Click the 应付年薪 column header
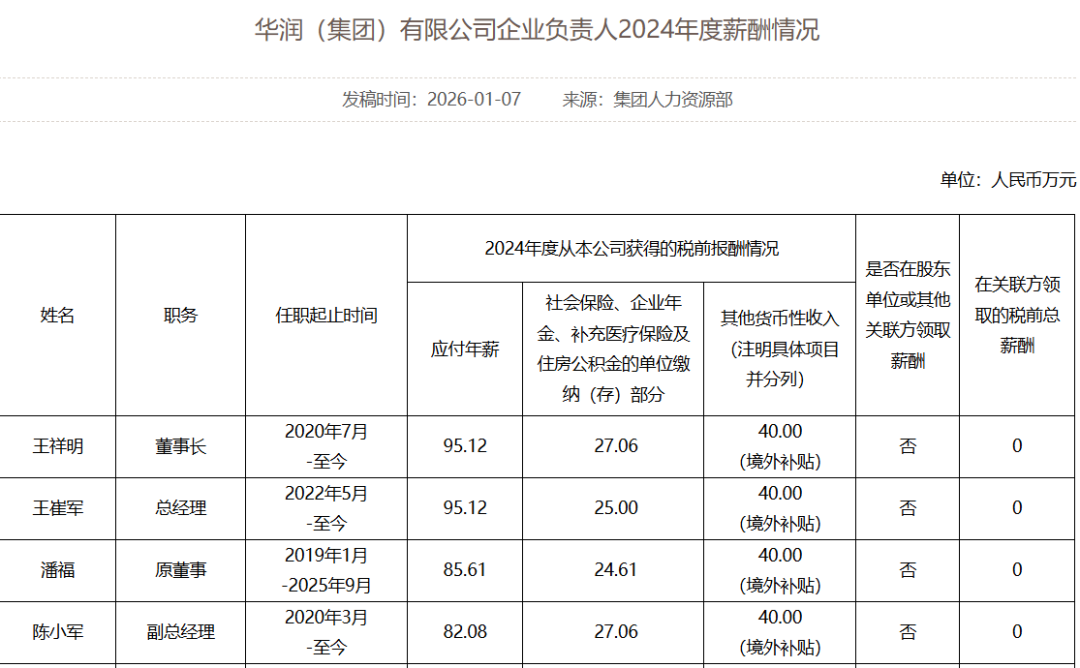Viewport: 1080px width, 668px height. tap(465, 349)
